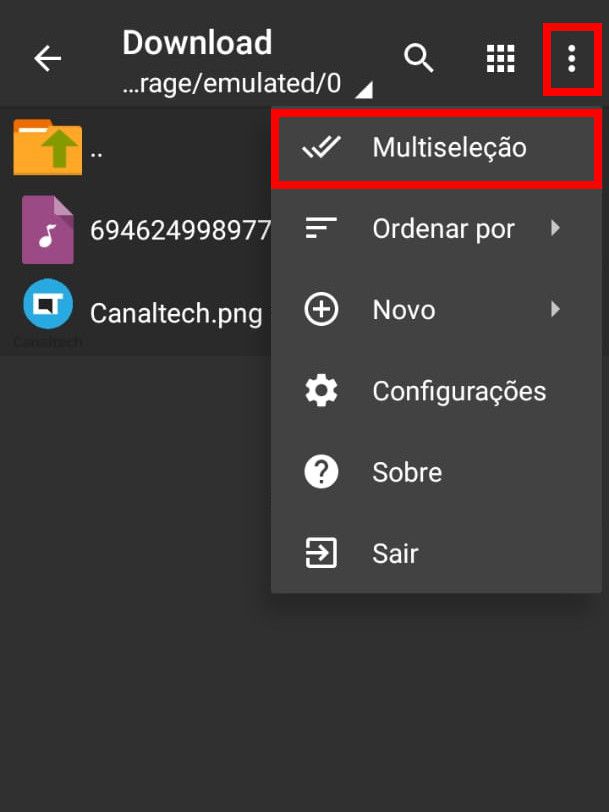
Task: Open the path dropdown triangle
Action: point(364,90)
